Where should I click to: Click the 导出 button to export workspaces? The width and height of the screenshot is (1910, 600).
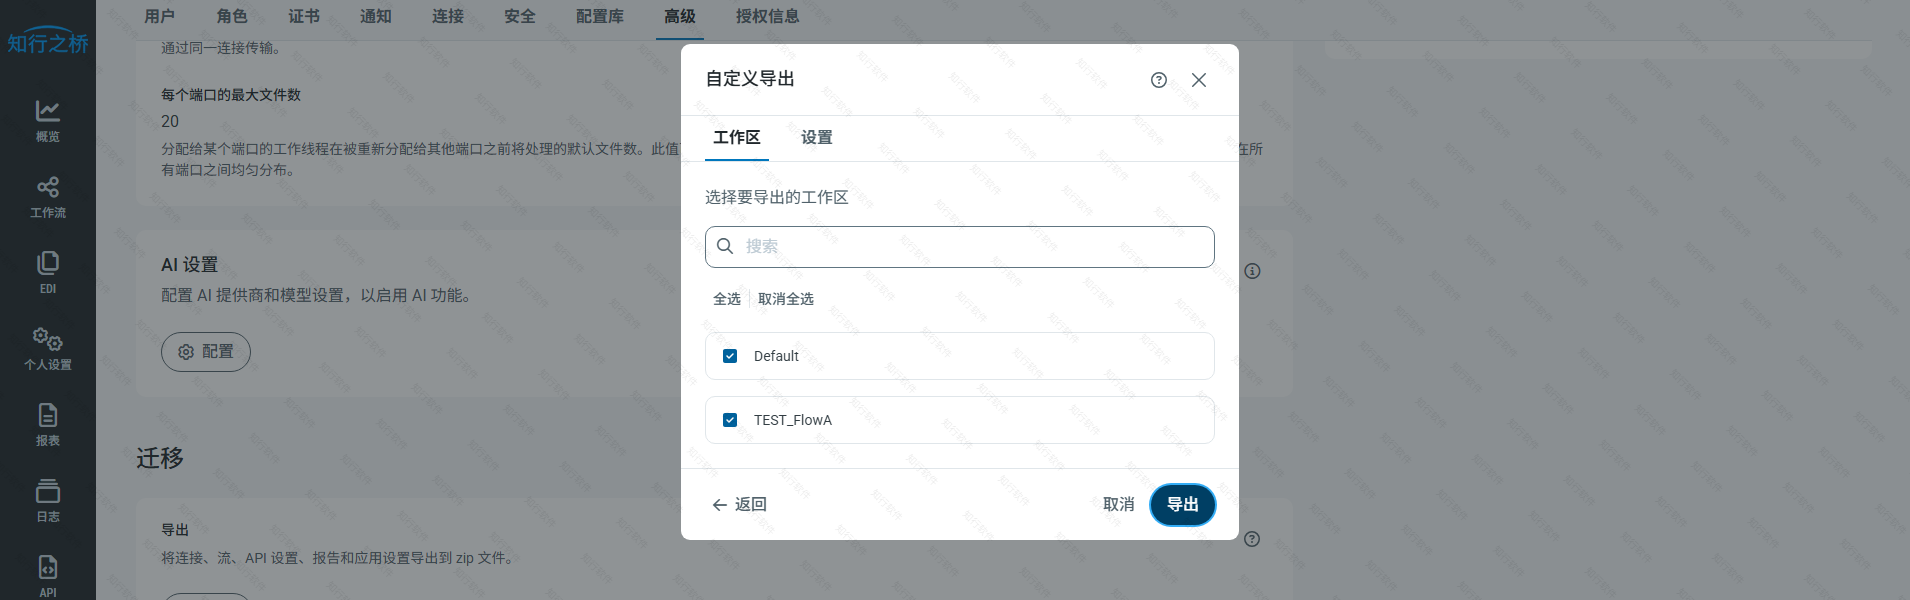coord(1182,504)
